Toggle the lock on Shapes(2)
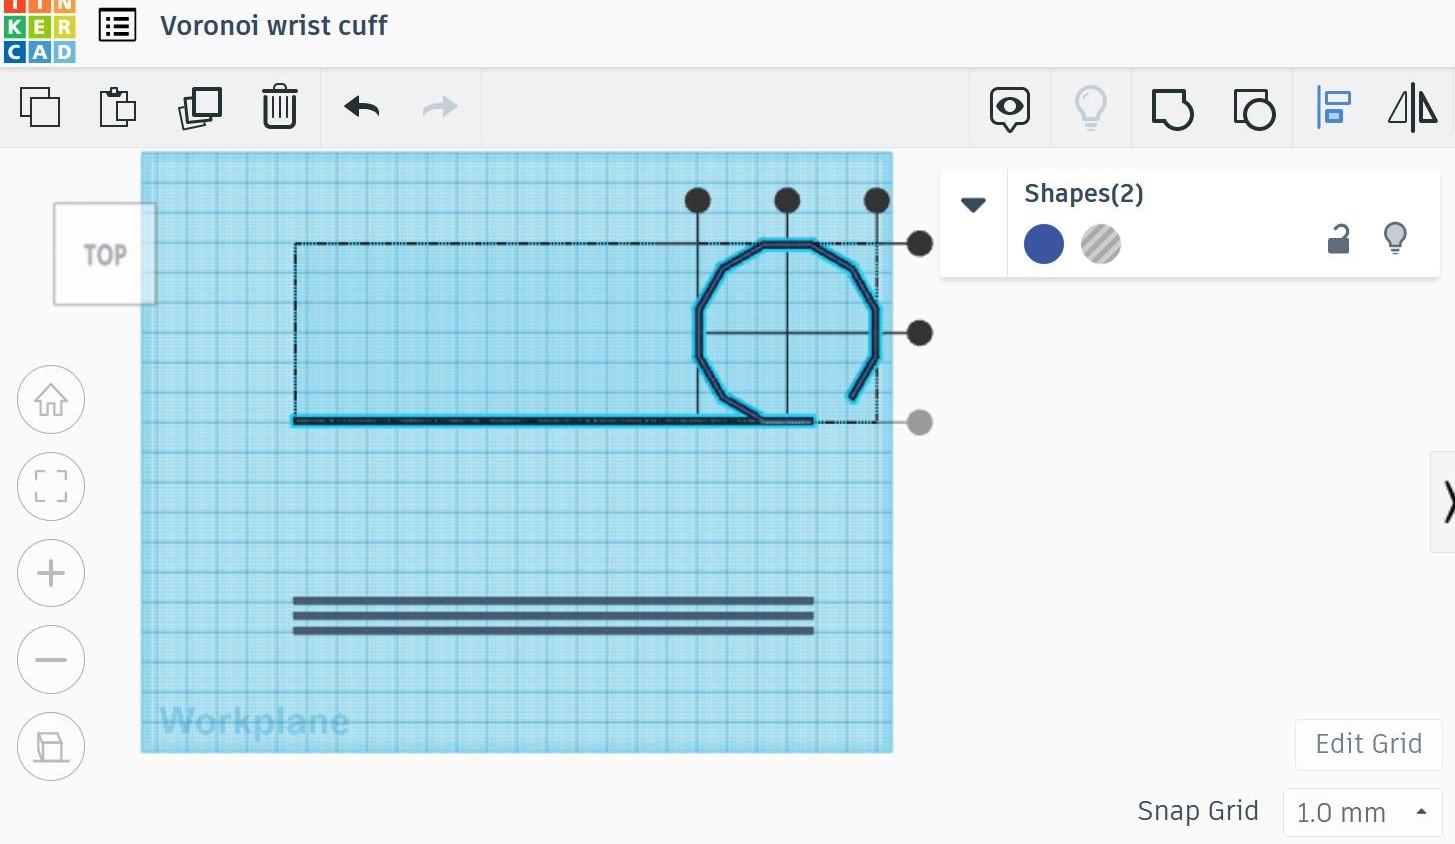The height and width of the screenshot is (844, 1455). 1339,238
